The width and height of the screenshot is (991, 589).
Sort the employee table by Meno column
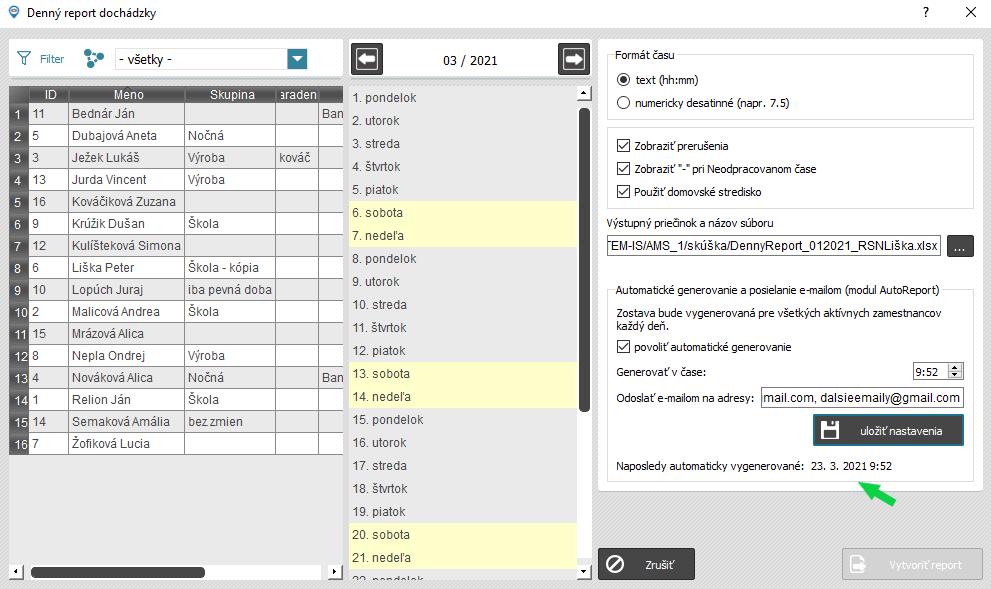[127, 95]
